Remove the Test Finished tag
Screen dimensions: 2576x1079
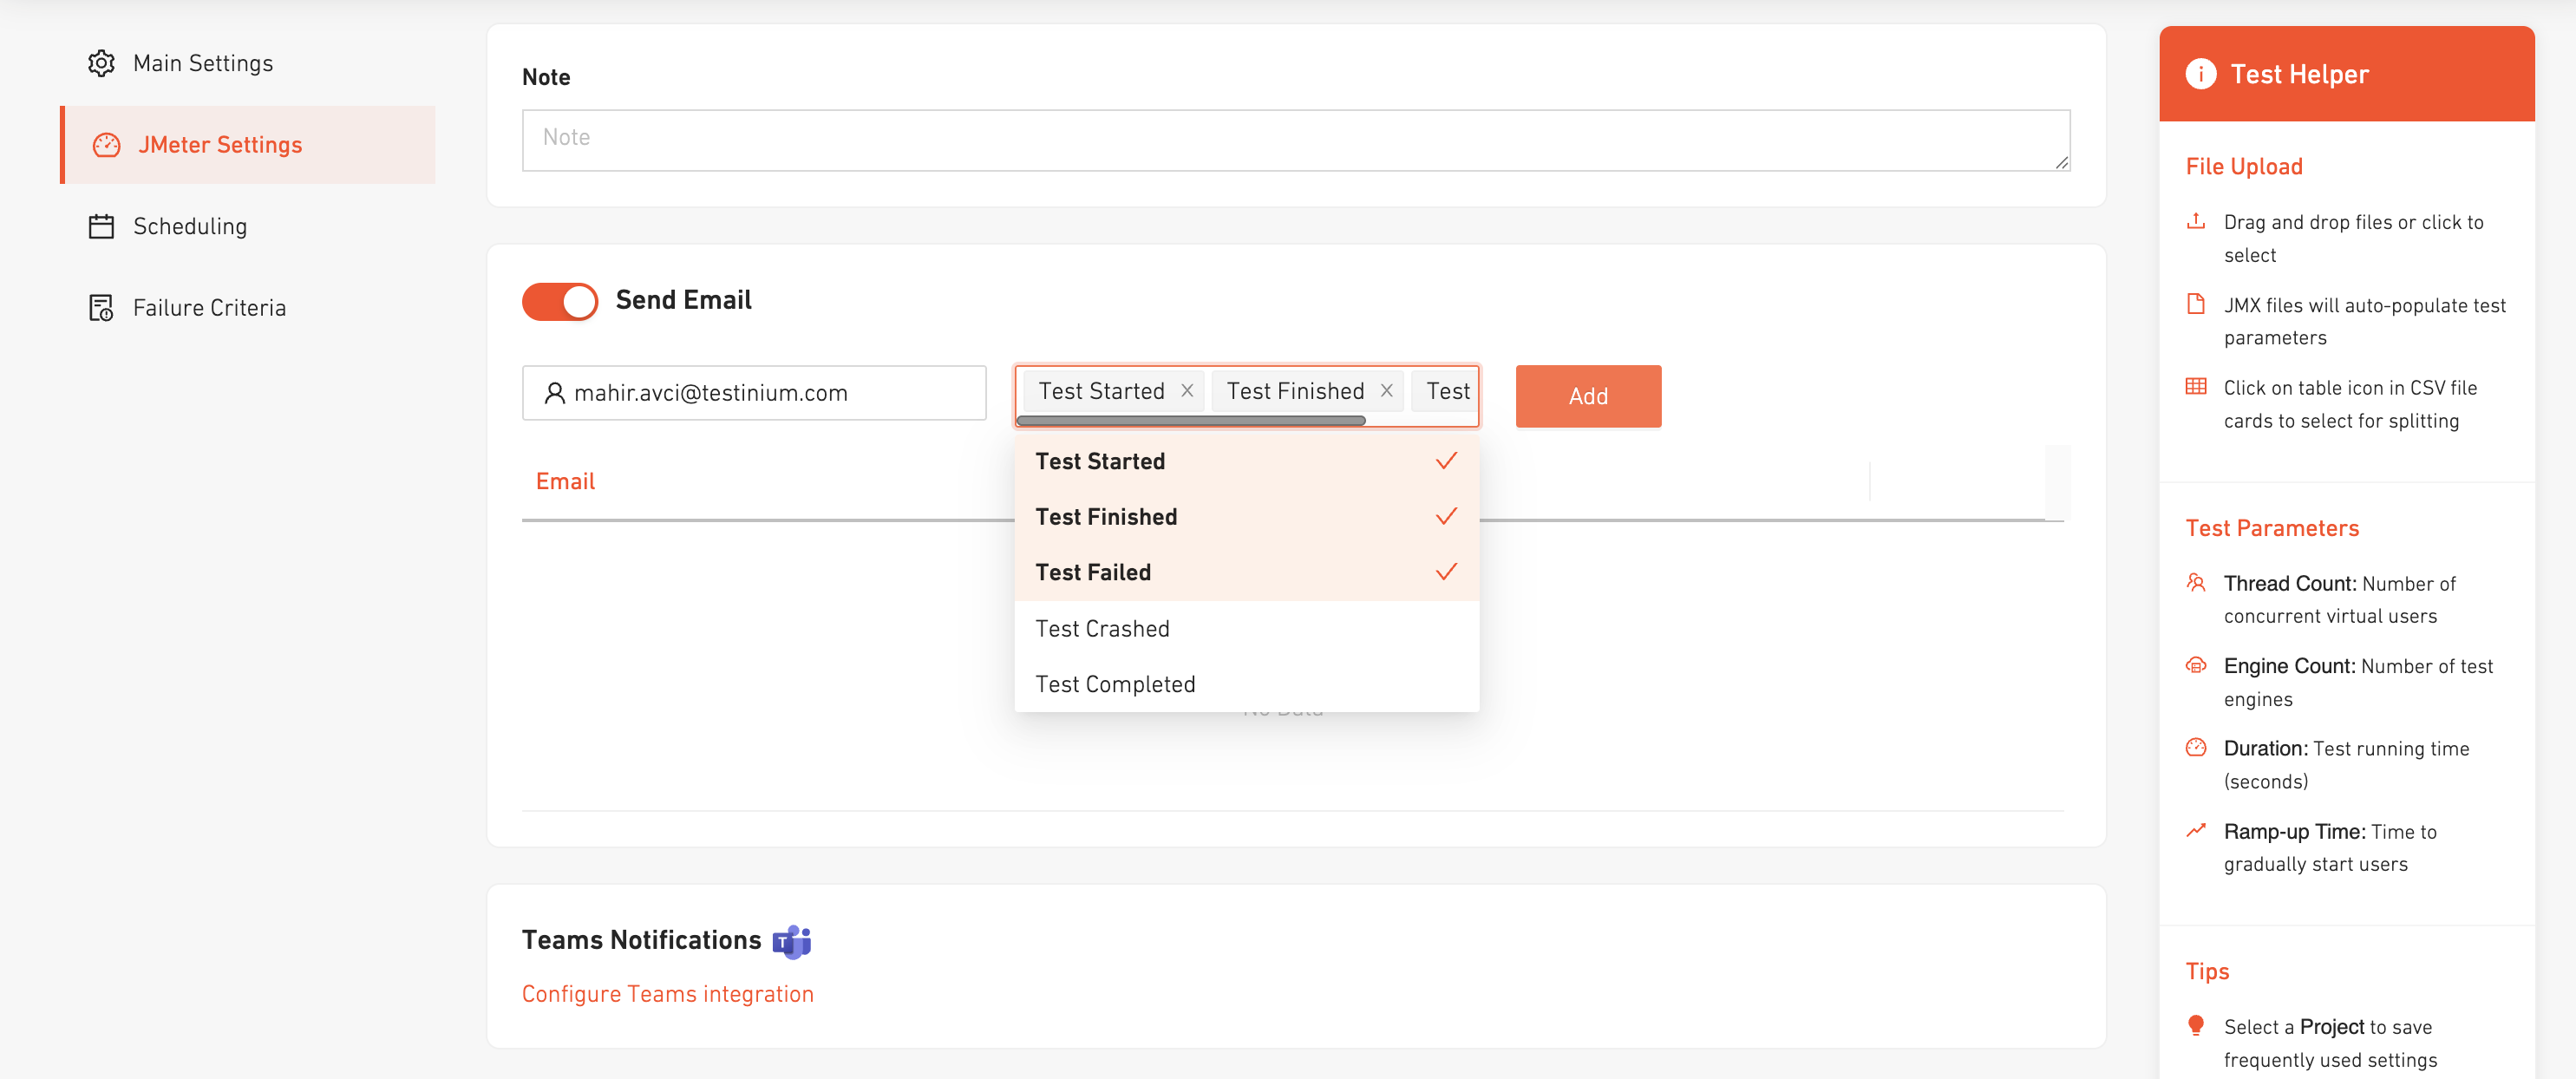click(1386, 391)
